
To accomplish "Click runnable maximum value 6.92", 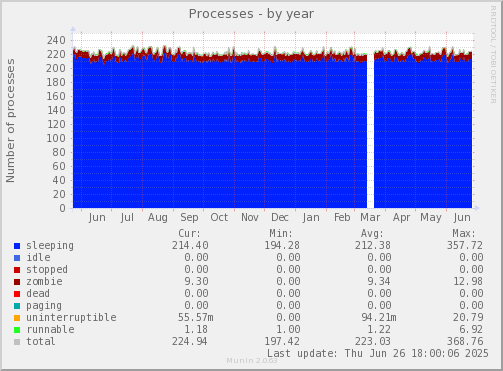I will 471,329.
